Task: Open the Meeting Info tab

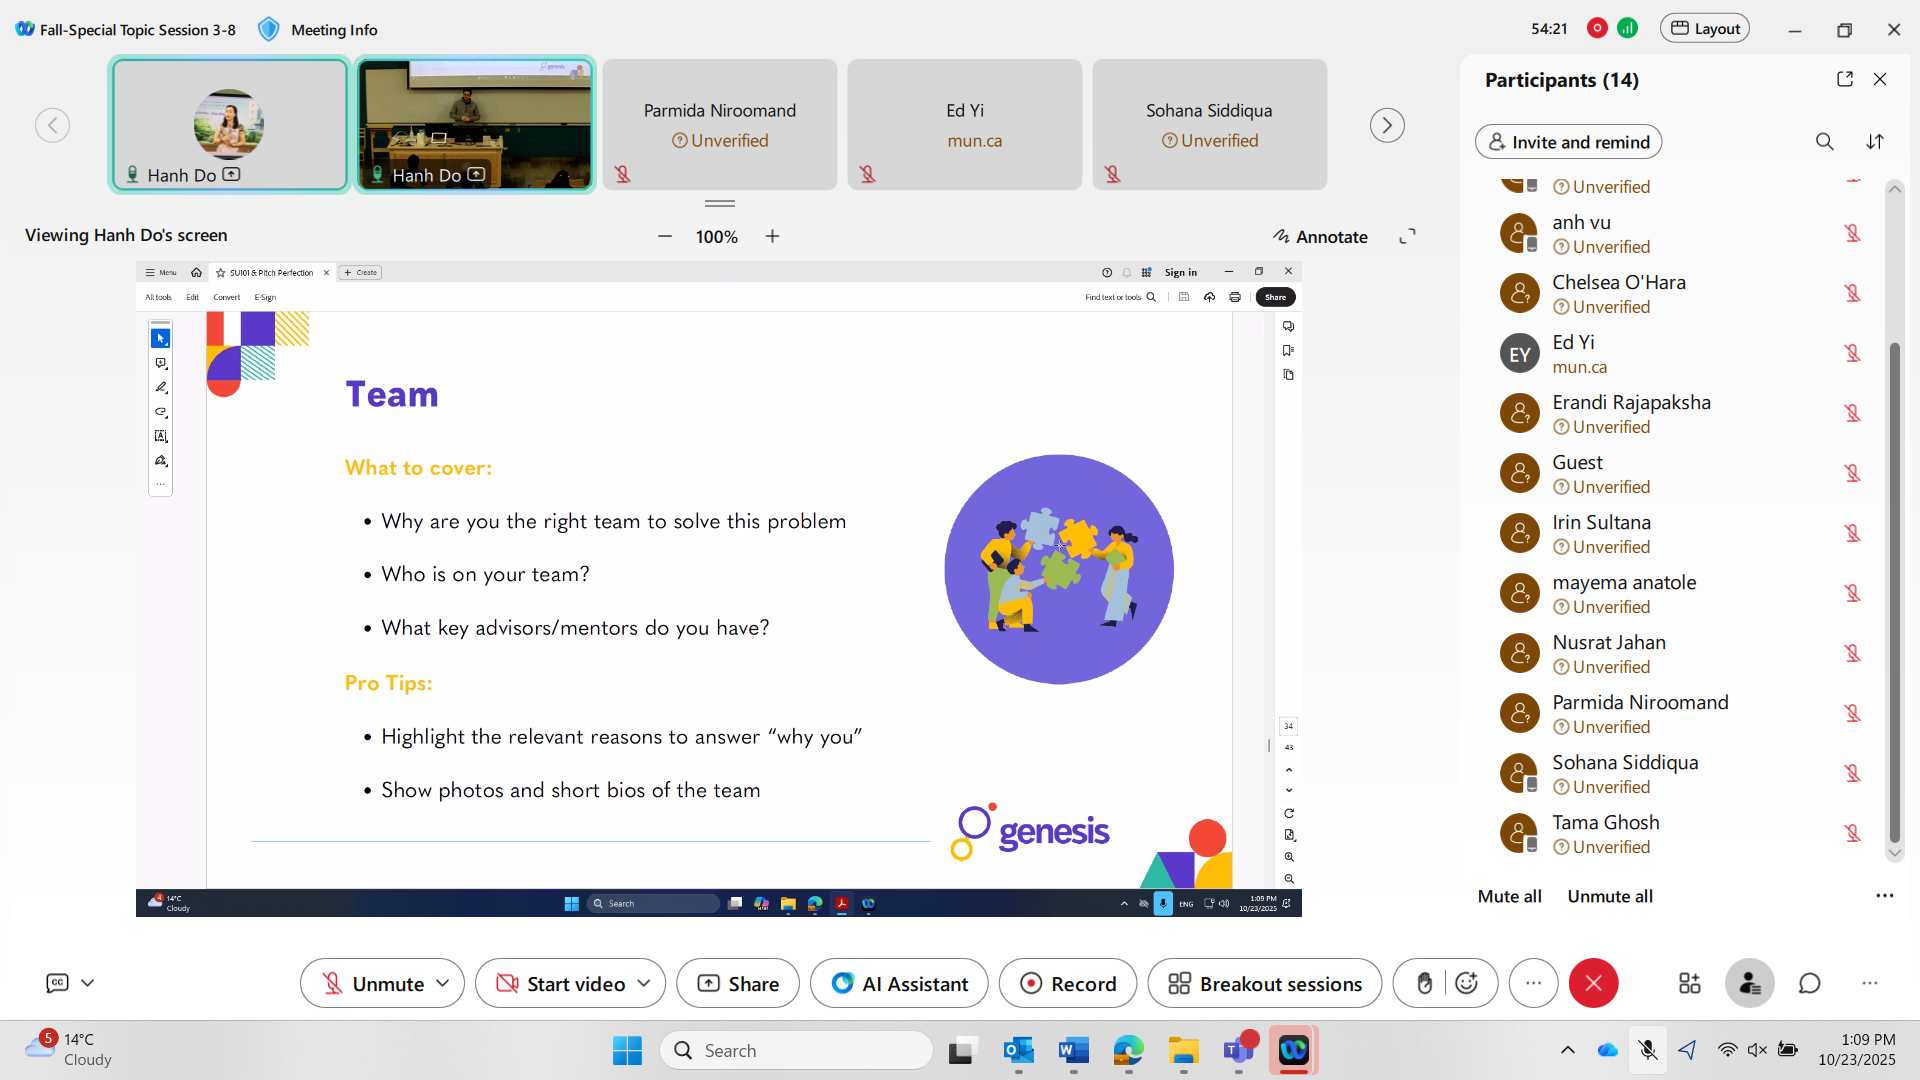Action: pyautogui.click(x=333, y=30)
